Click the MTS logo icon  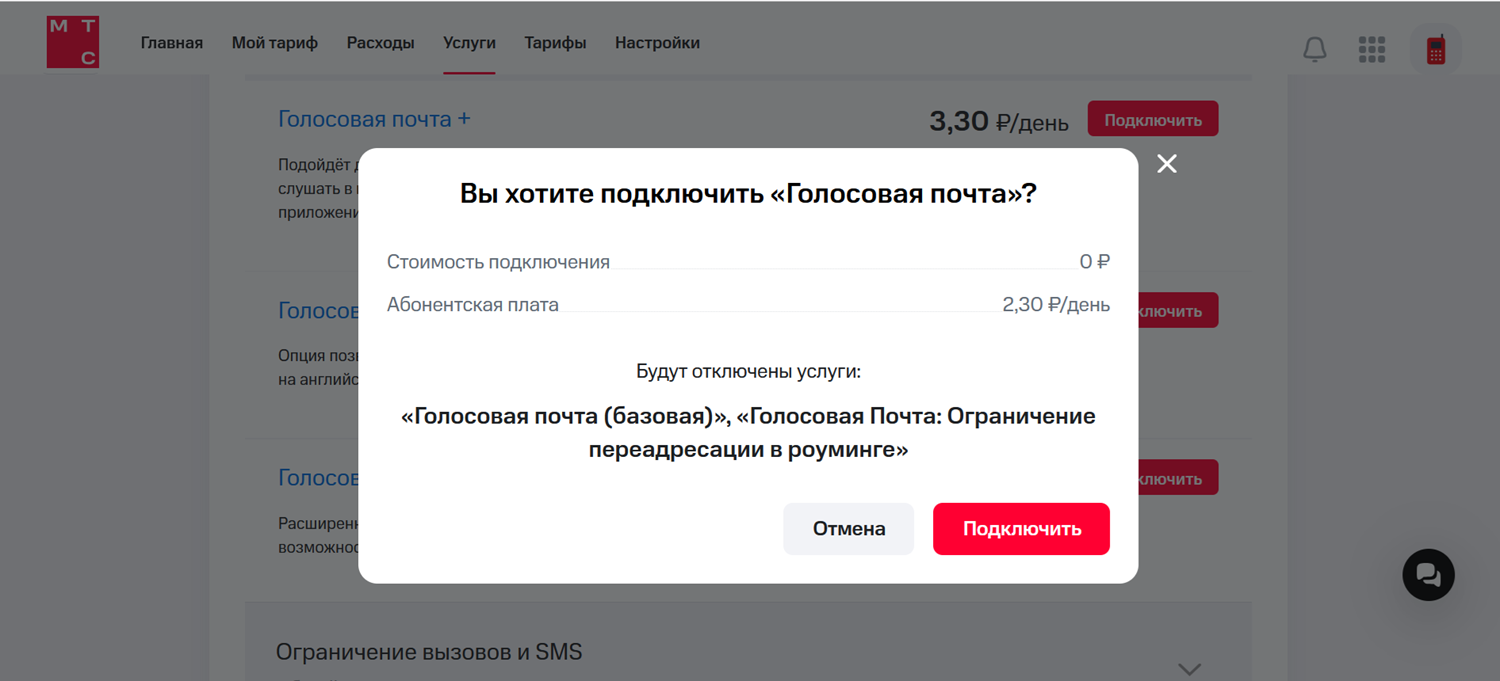(x=73, y=42)
